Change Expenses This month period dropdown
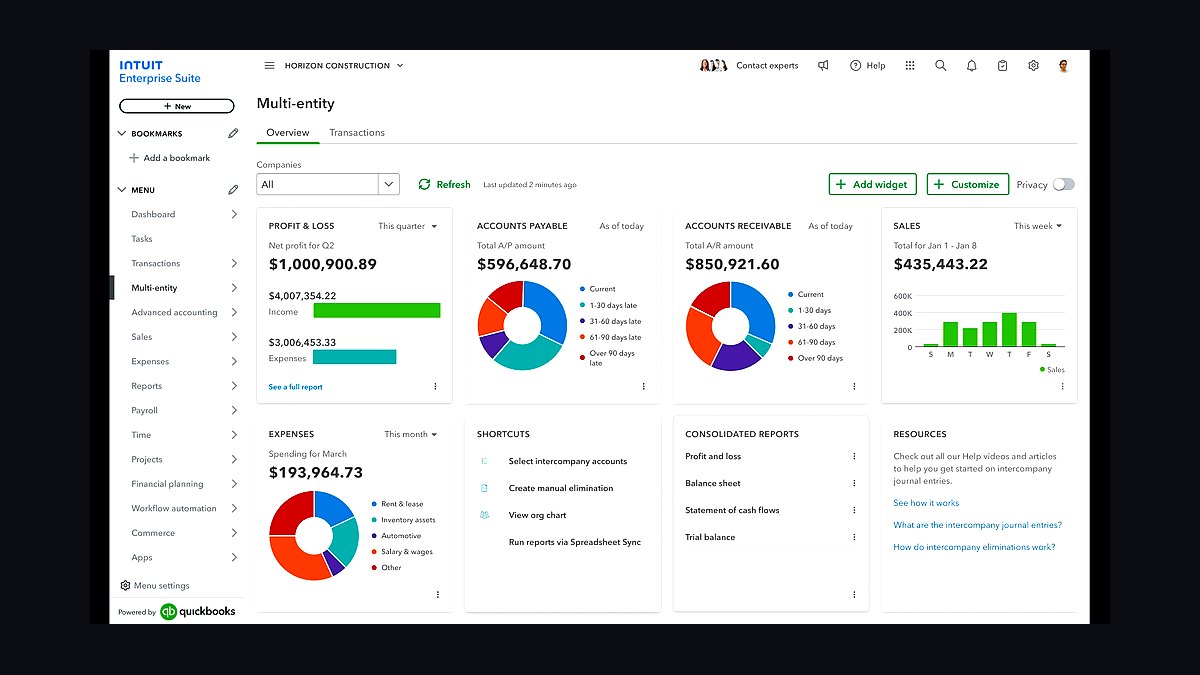Screen dimensions: 1200x675 (x=411, y=434)
